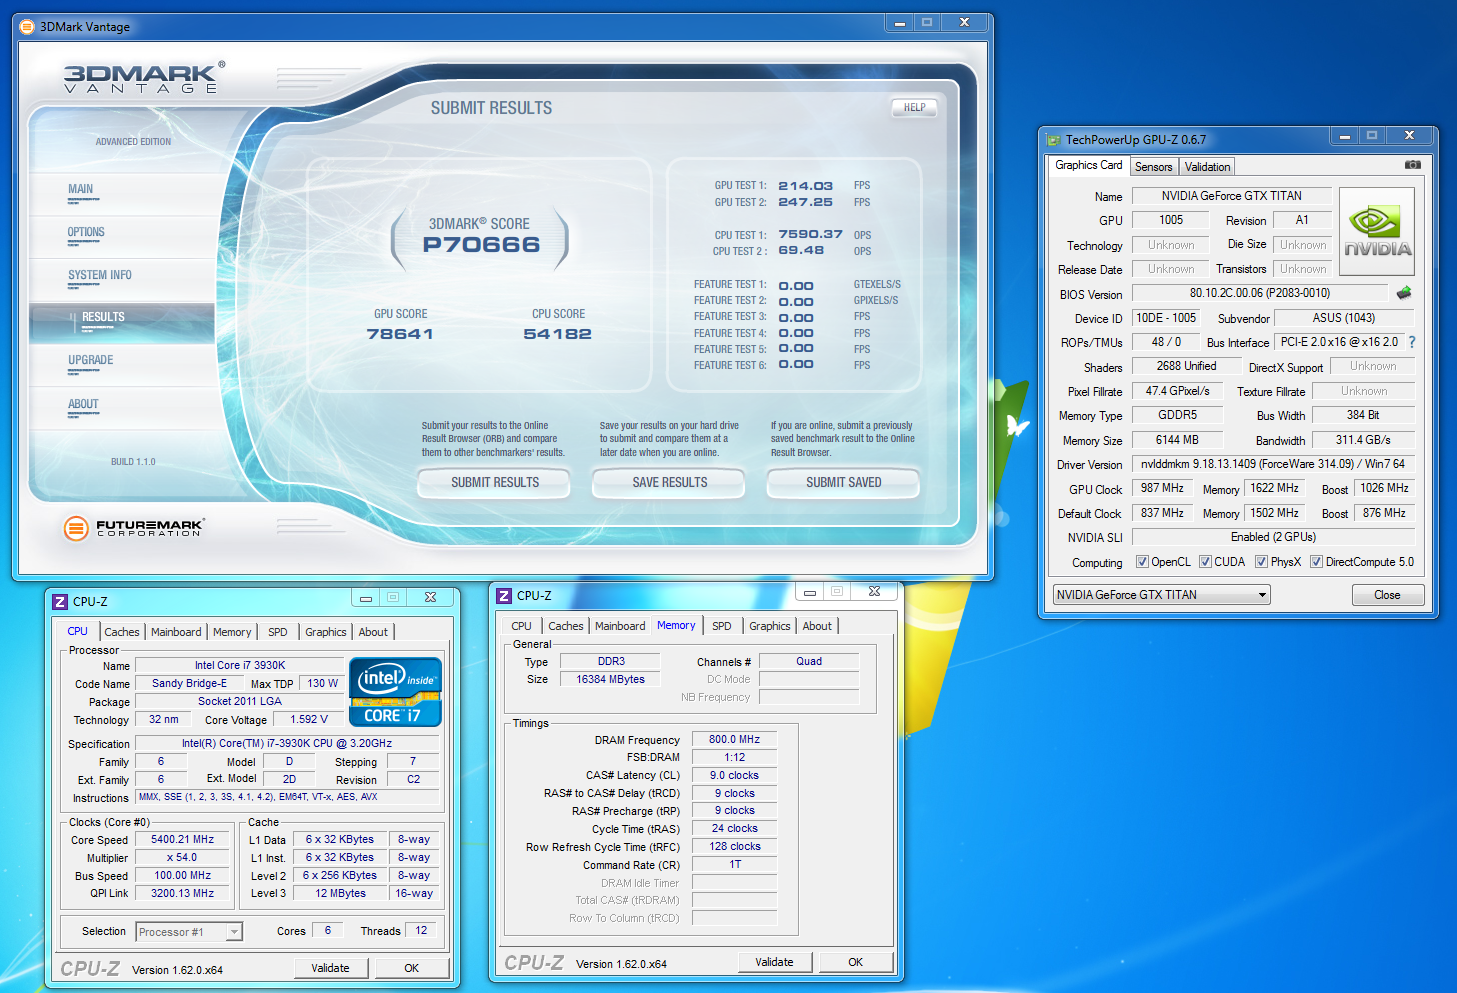Screen dimensions: 1457x993
Task: Open SPD tab in CPU-Z processor window
Action: [x=278, y=632]
